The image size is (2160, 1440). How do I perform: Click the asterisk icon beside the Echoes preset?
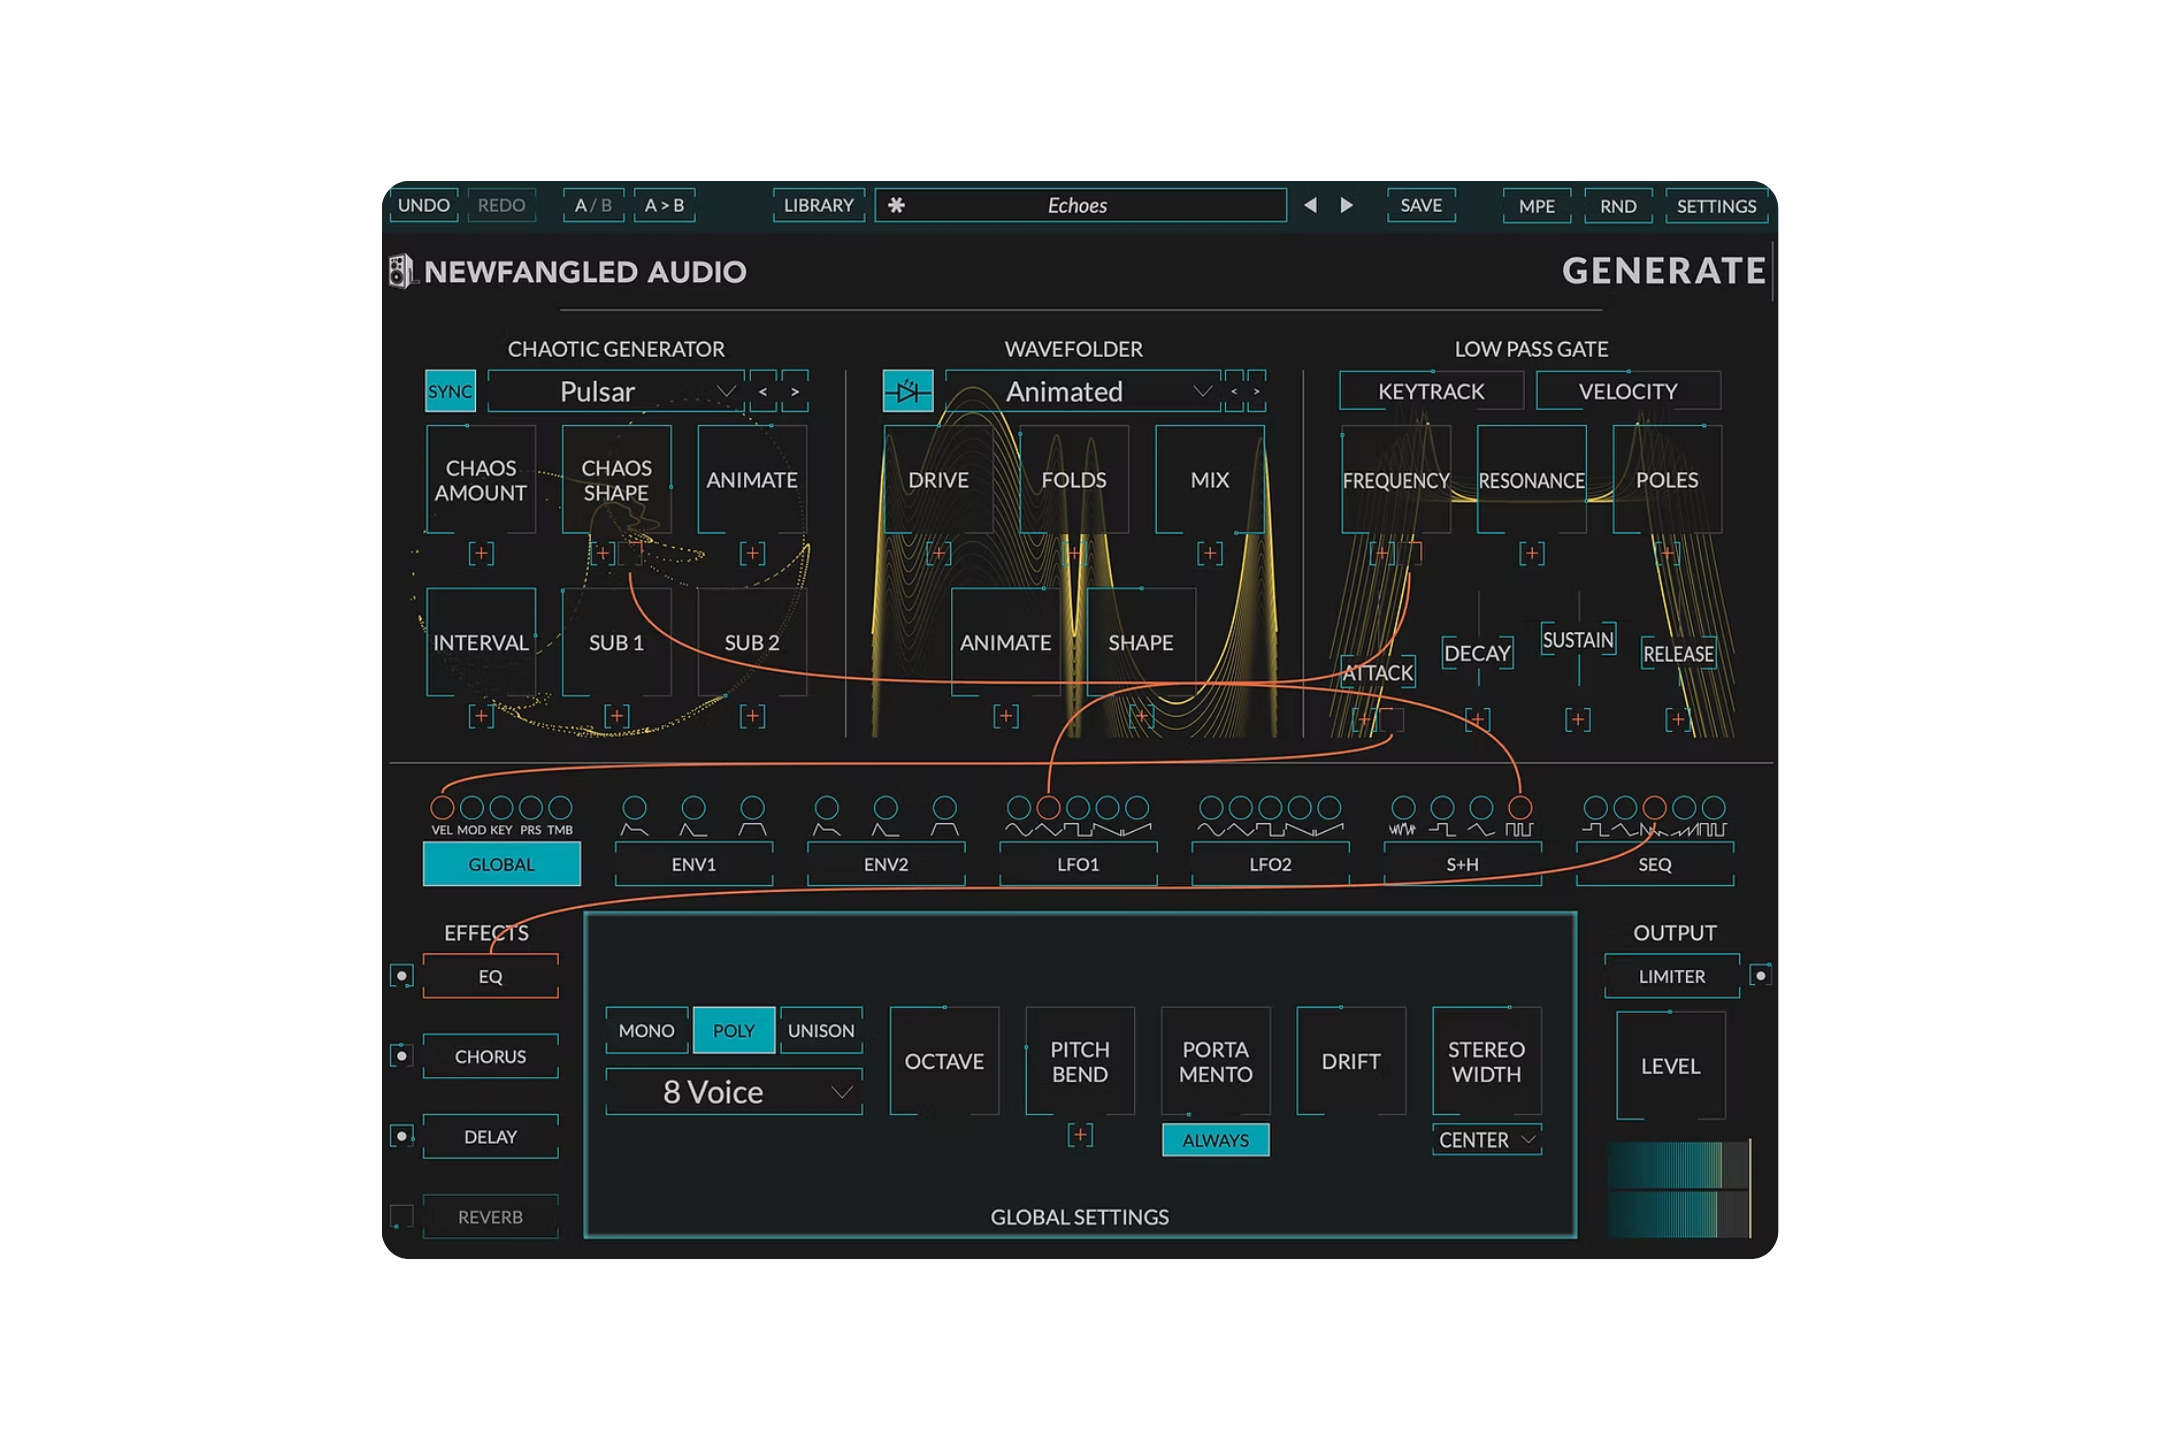[897, 205]
